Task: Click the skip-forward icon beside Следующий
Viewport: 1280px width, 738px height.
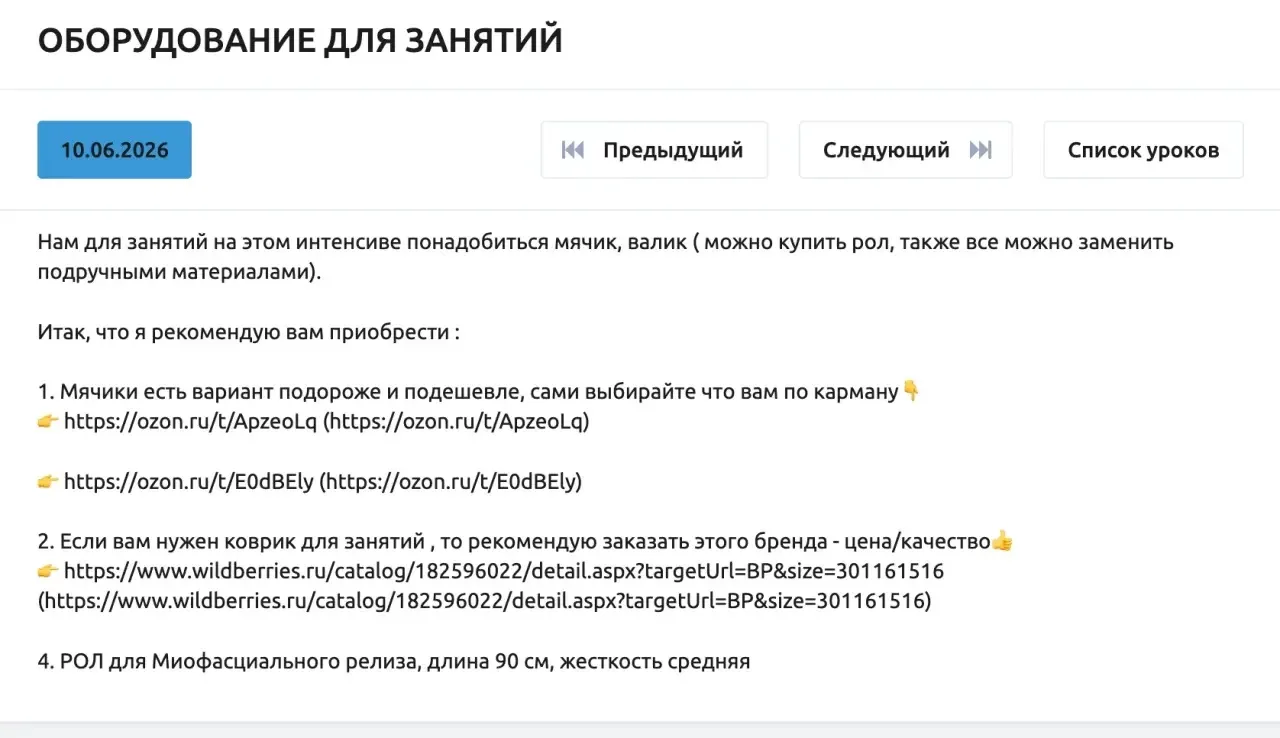Action: point(980,150)
